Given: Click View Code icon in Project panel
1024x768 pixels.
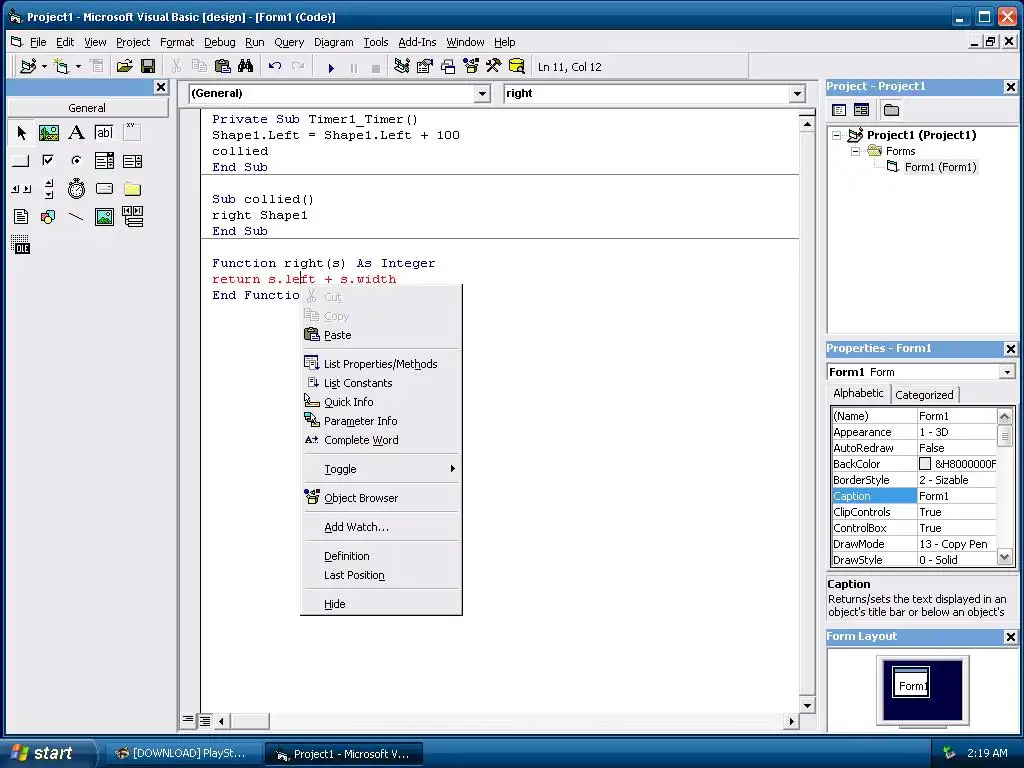Looking at the screenshot, I should click(x=839, y=110).
